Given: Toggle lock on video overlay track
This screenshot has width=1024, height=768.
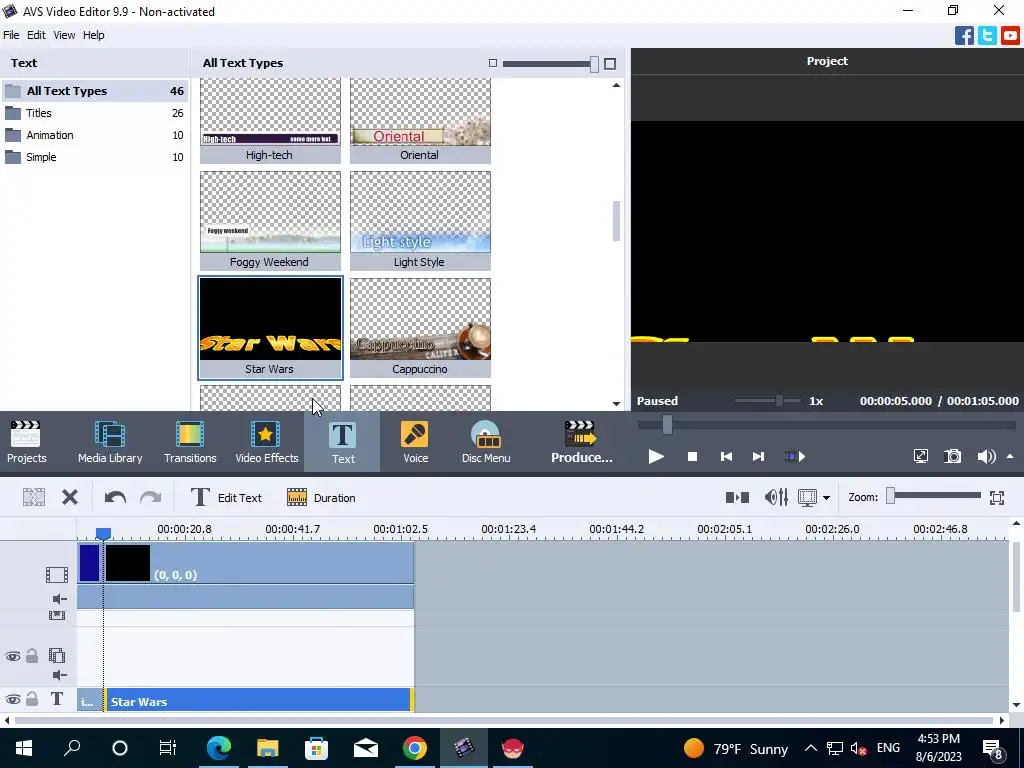Looking at the screenshot, I should [x=32, y=656].
